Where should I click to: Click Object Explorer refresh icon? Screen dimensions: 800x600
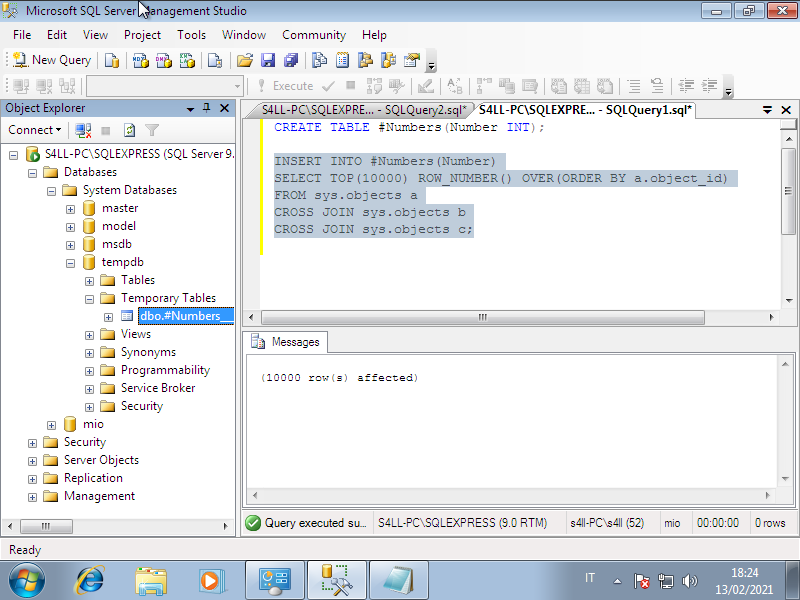click(x=130, y=131)
